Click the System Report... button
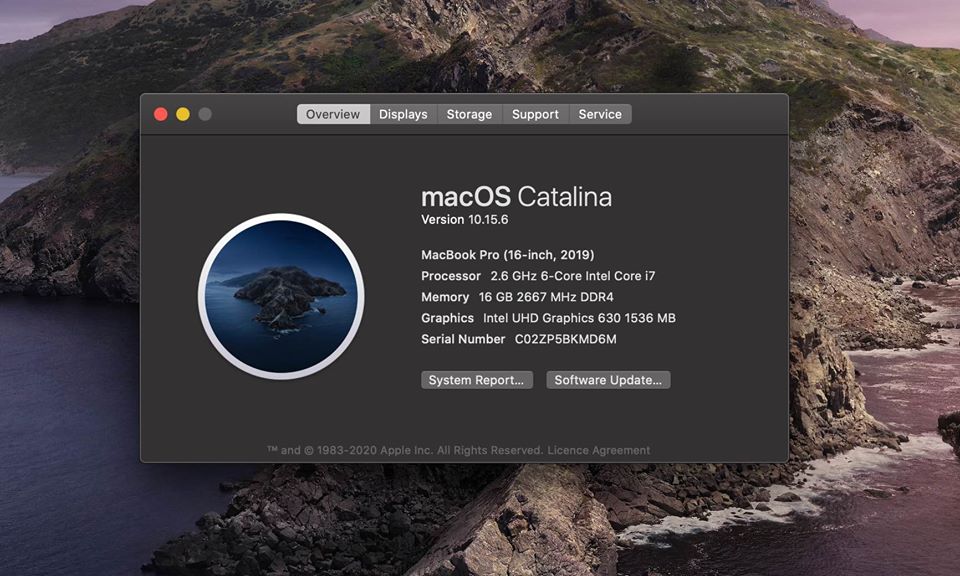960x576 pixels. (x=476, y=380)
